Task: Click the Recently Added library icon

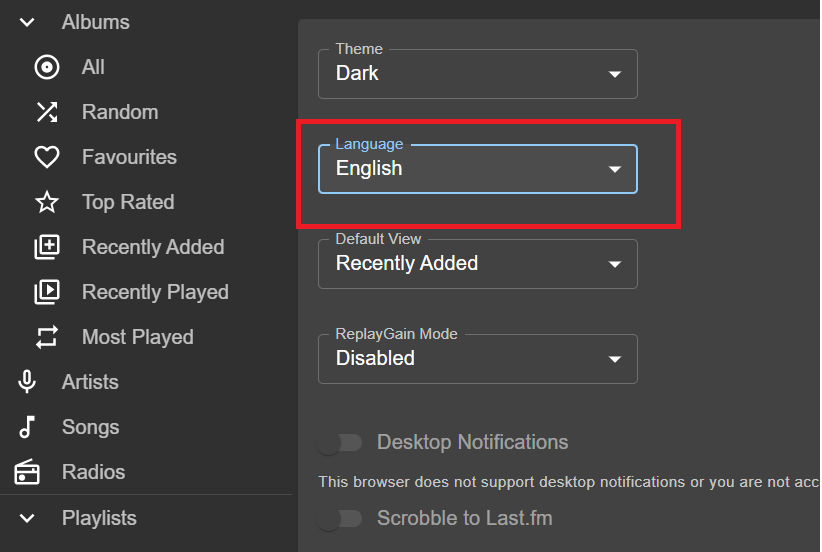Action: (x=47, y=247)
